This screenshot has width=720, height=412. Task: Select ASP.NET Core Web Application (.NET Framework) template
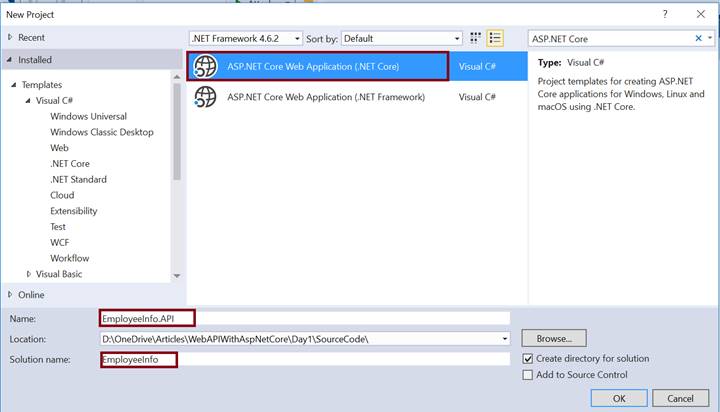[x=357, y=97]
